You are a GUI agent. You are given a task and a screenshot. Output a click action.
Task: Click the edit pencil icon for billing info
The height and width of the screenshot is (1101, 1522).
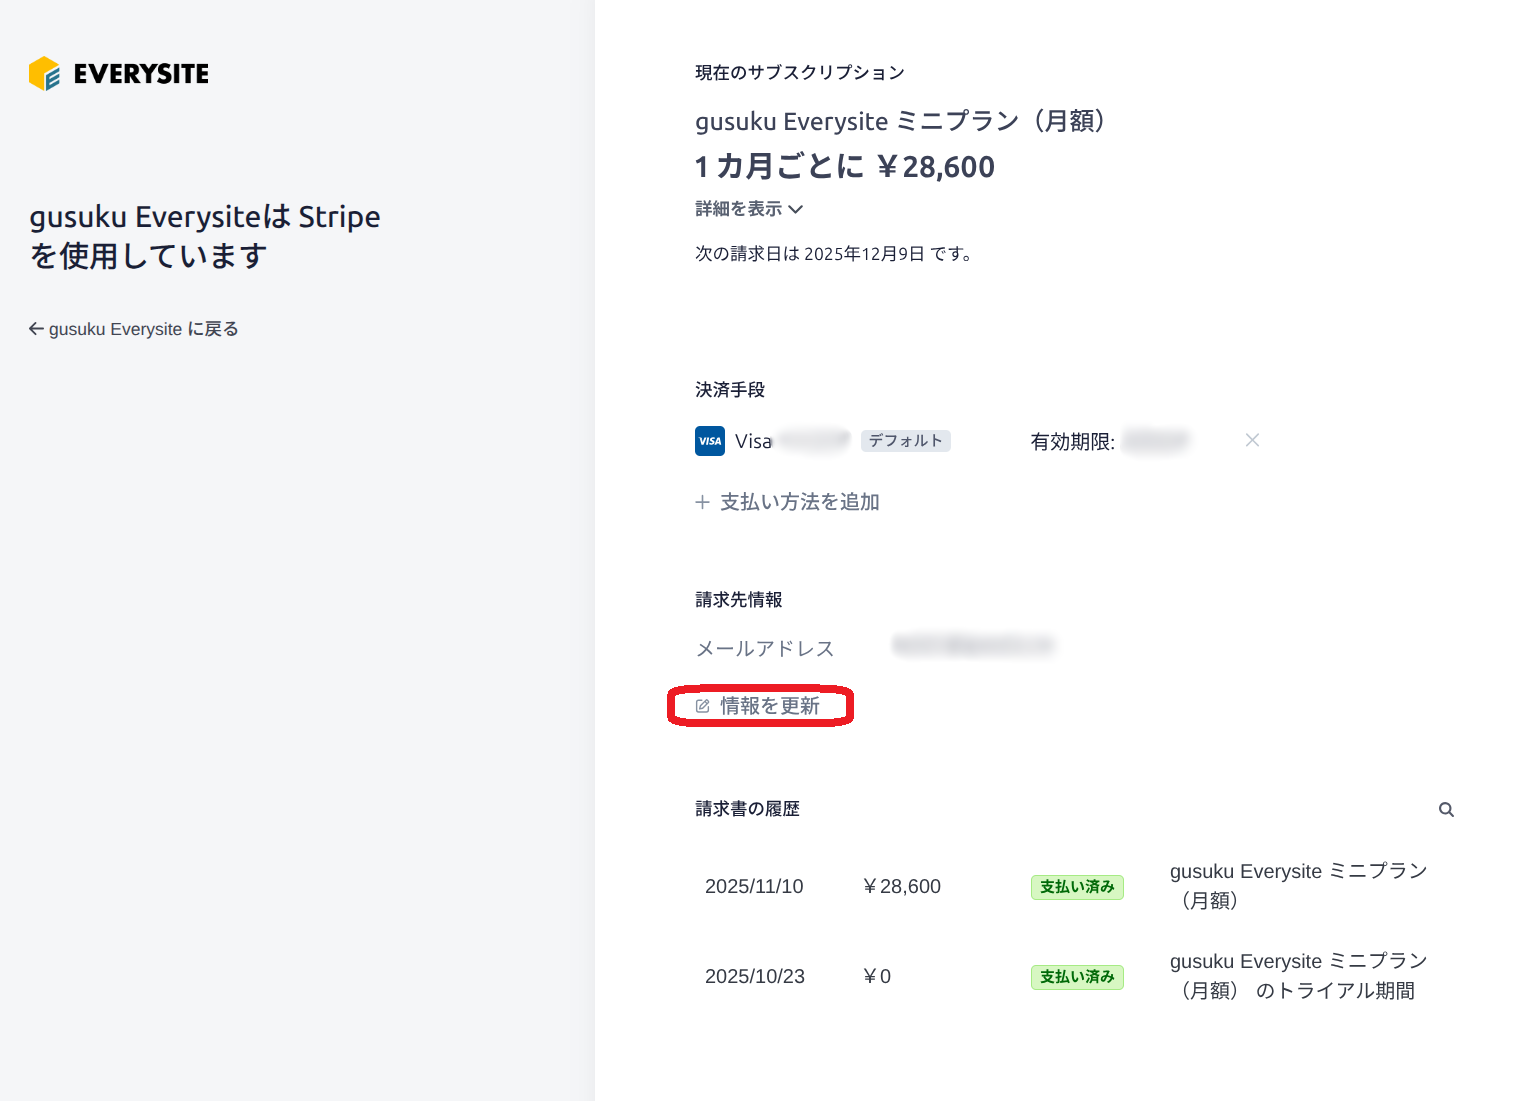702,706
